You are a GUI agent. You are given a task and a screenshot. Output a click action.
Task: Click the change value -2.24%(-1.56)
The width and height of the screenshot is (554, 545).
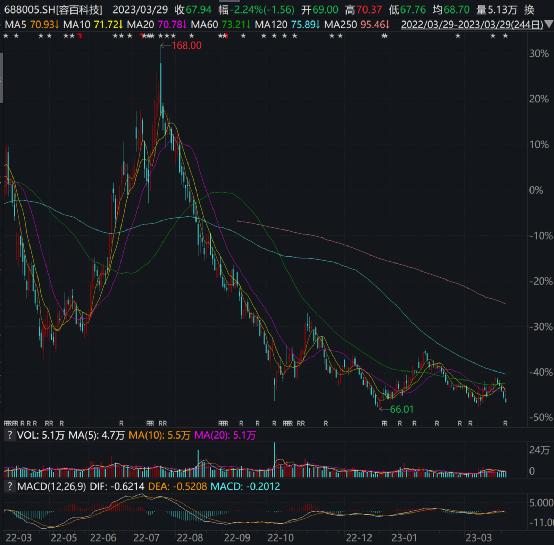264,10
